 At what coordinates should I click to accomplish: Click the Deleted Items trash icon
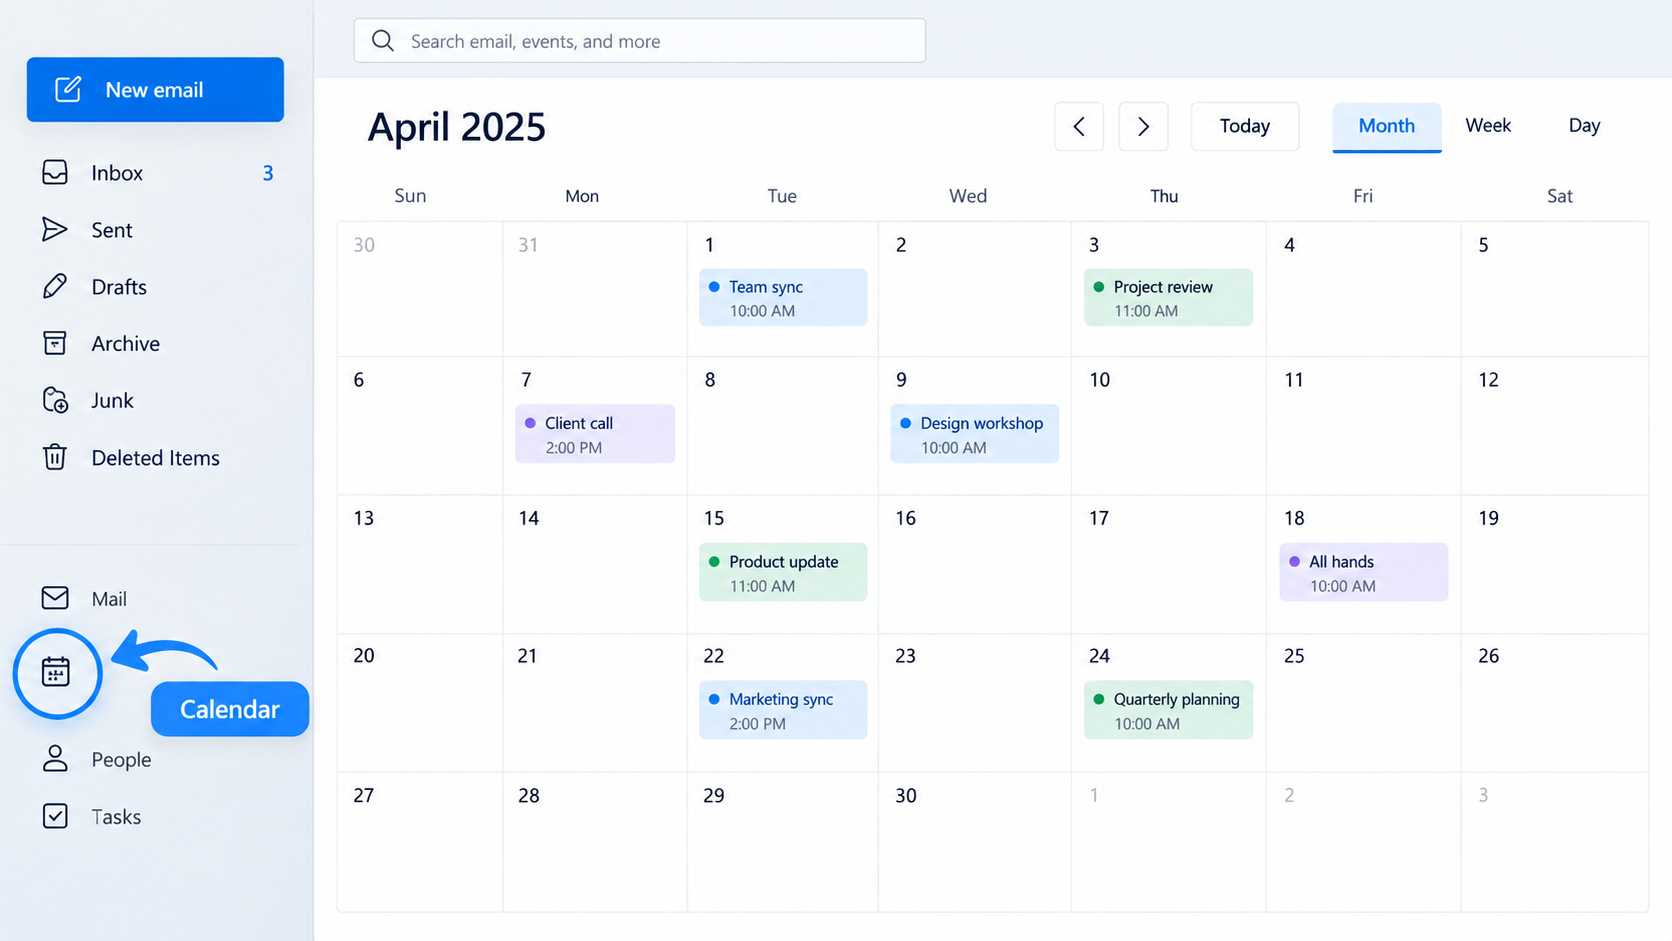coord(55,457)
